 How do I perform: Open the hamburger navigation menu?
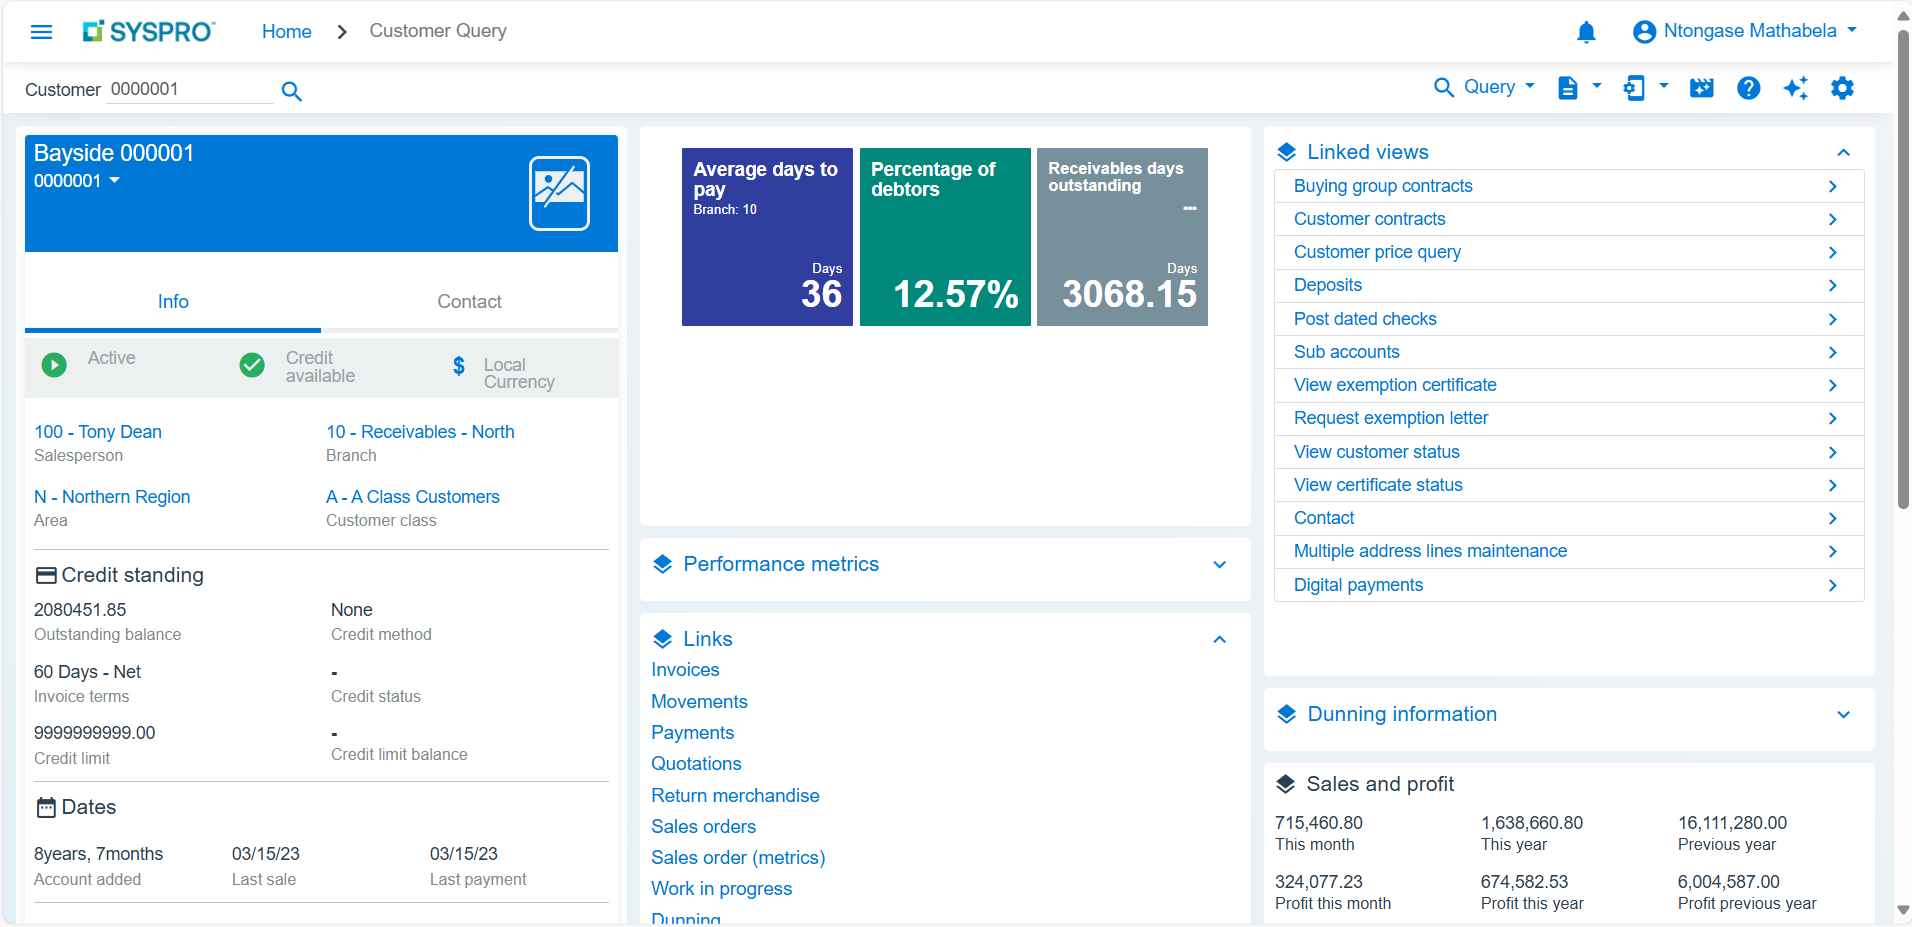(x=41, y=32)
